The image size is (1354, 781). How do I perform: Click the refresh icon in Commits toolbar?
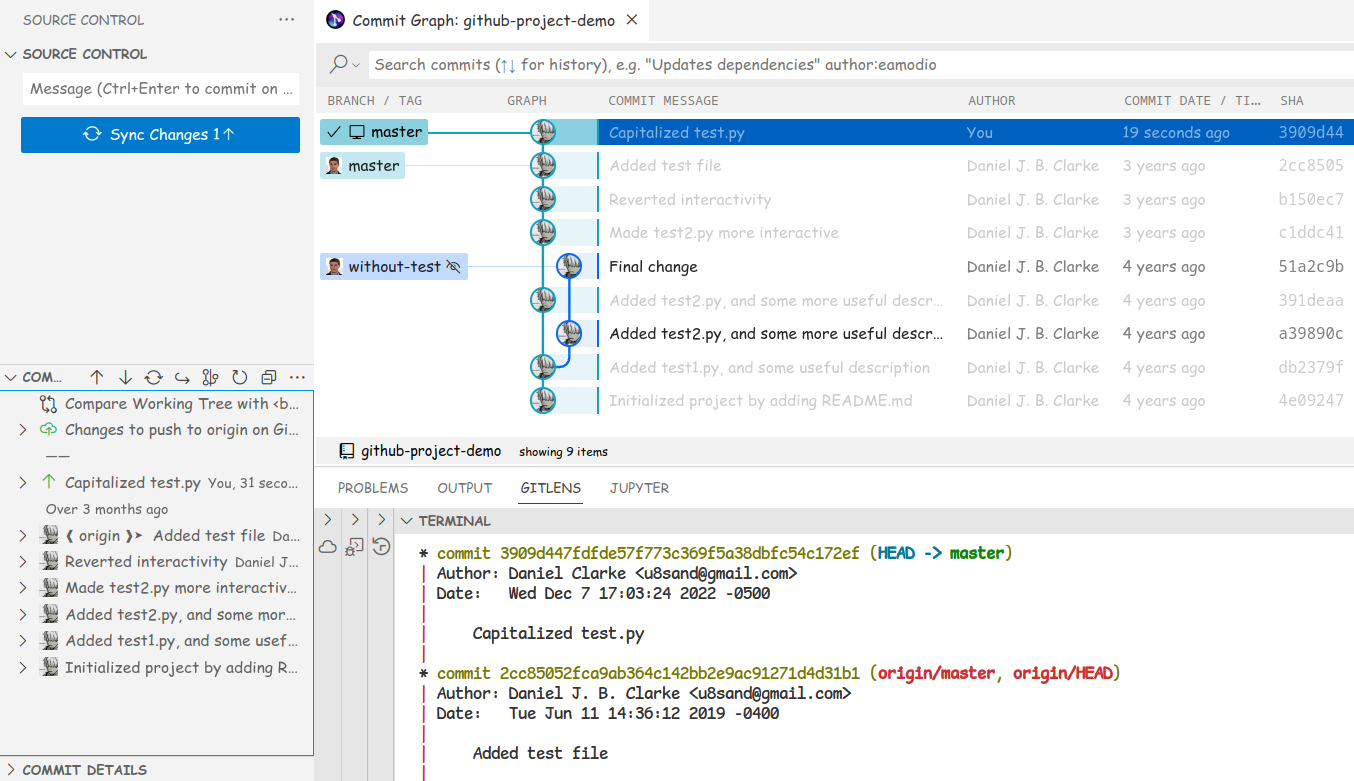pos(239,377)
